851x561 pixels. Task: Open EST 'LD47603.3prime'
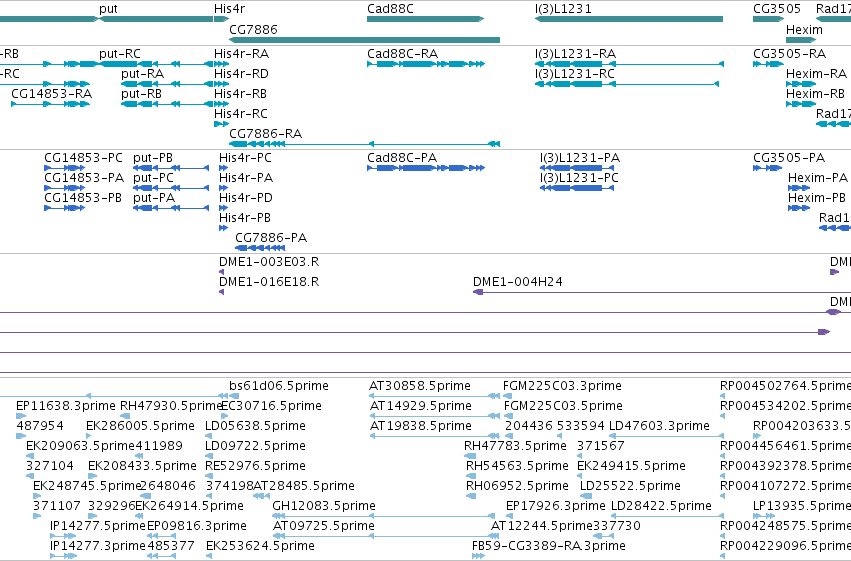click(x=659, y=426)
